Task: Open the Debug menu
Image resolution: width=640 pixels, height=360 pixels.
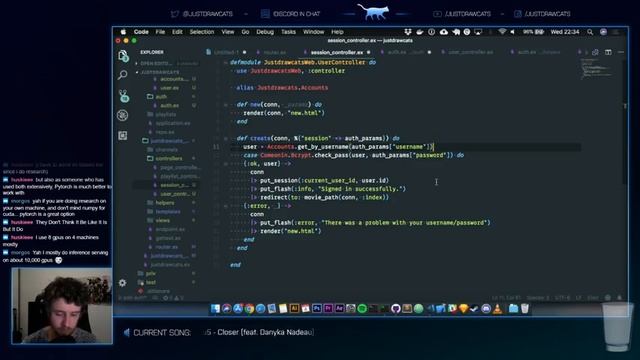Action: pos(265,32)
